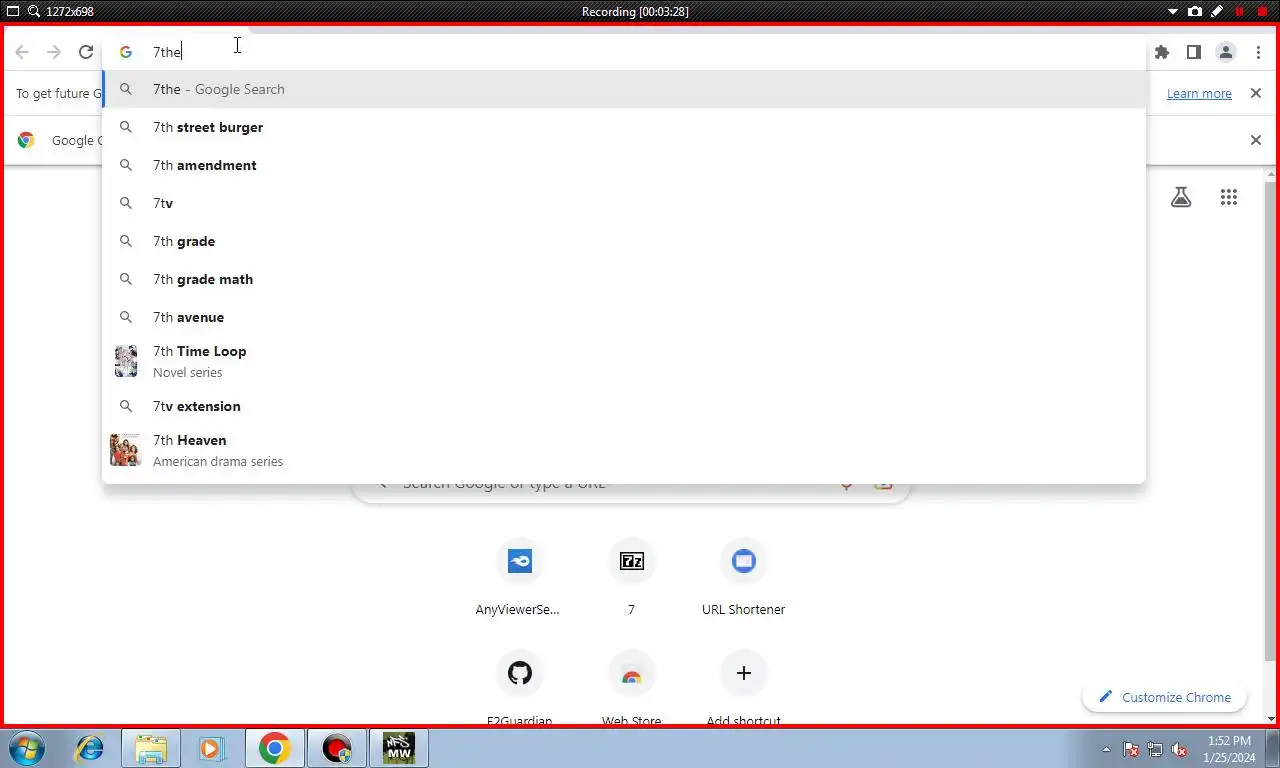Click the muted volume tray icon
Viewport: 1280px width, 768px height.
click(1179, 749)
